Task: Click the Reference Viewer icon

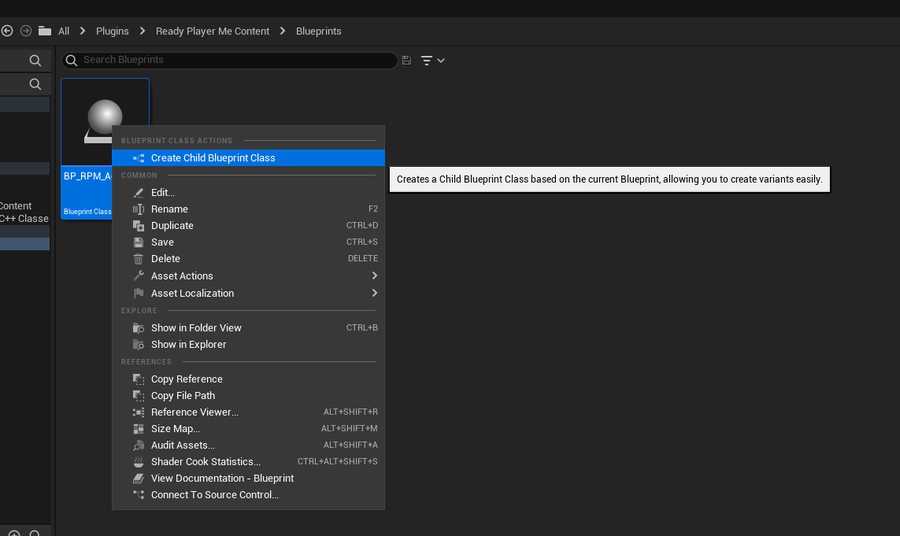Action: pyautogui.click(x=139, y=412)
